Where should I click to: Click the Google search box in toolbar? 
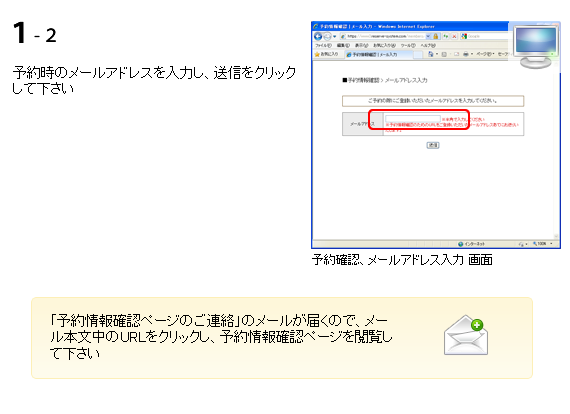(487, 36)
